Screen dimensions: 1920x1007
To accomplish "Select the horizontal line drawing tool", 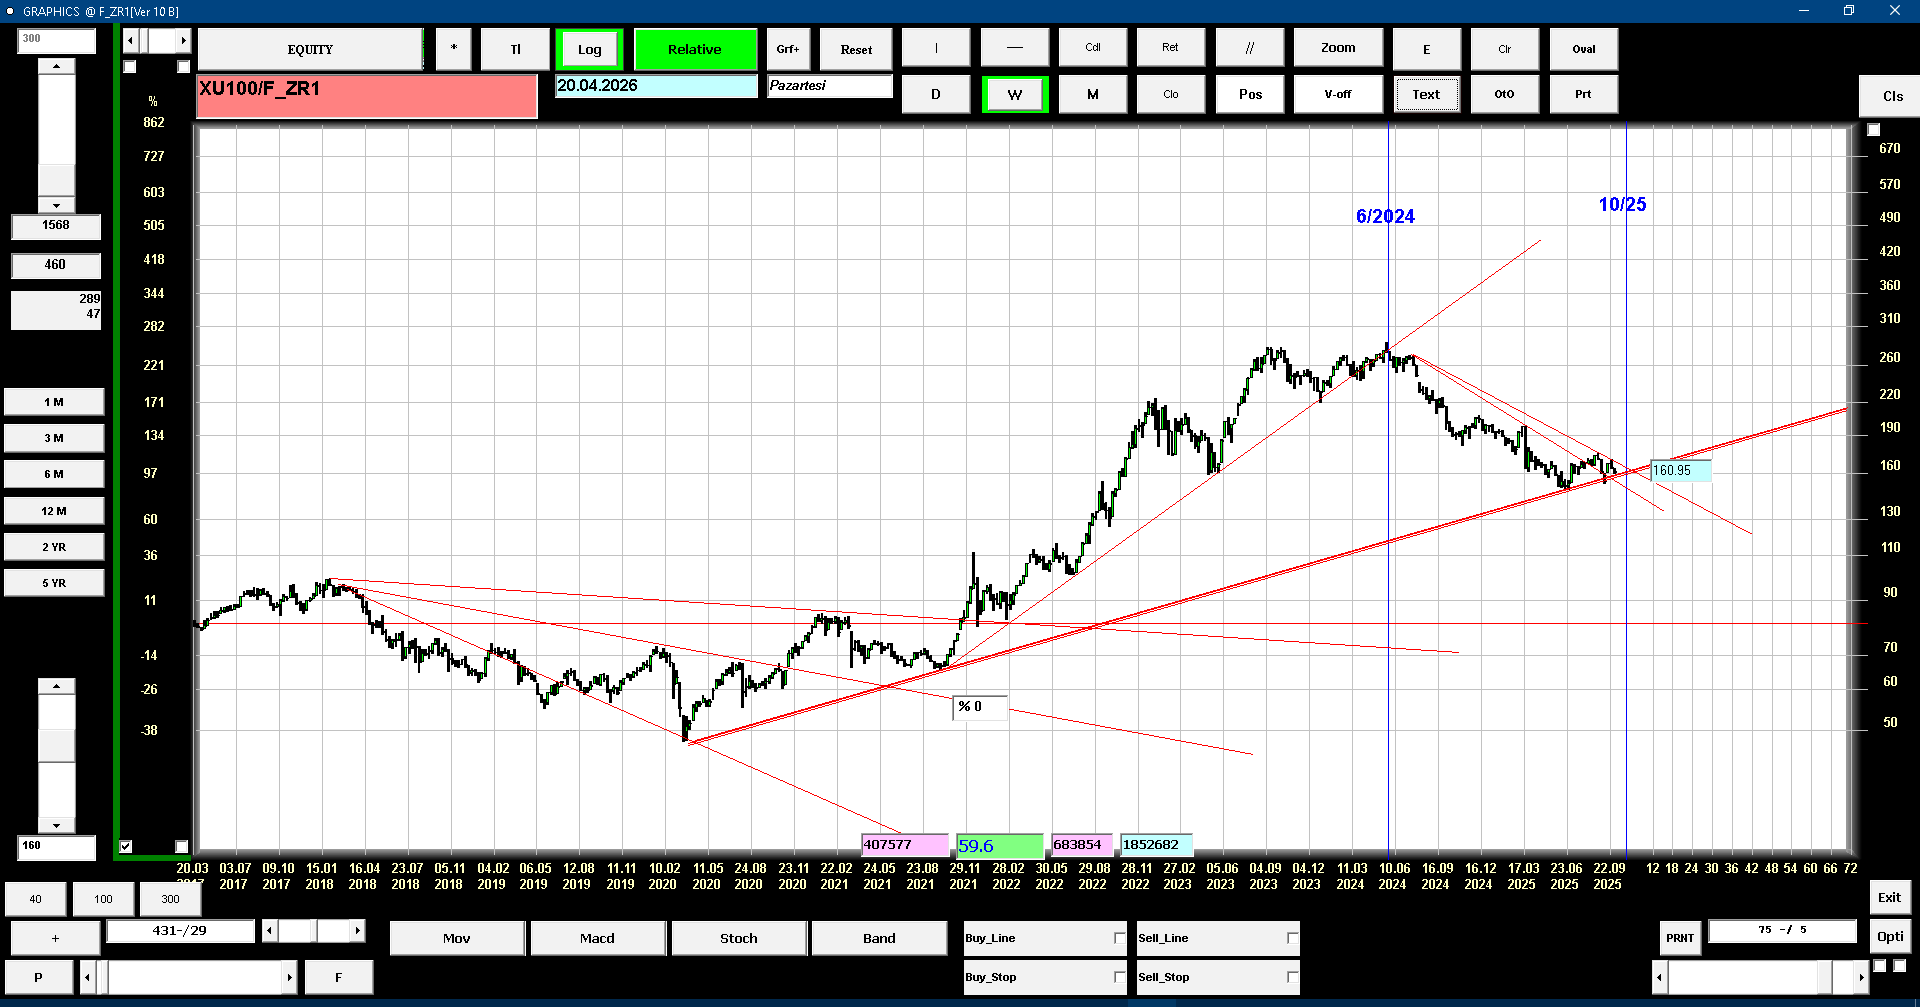I will pos(1015,47).
